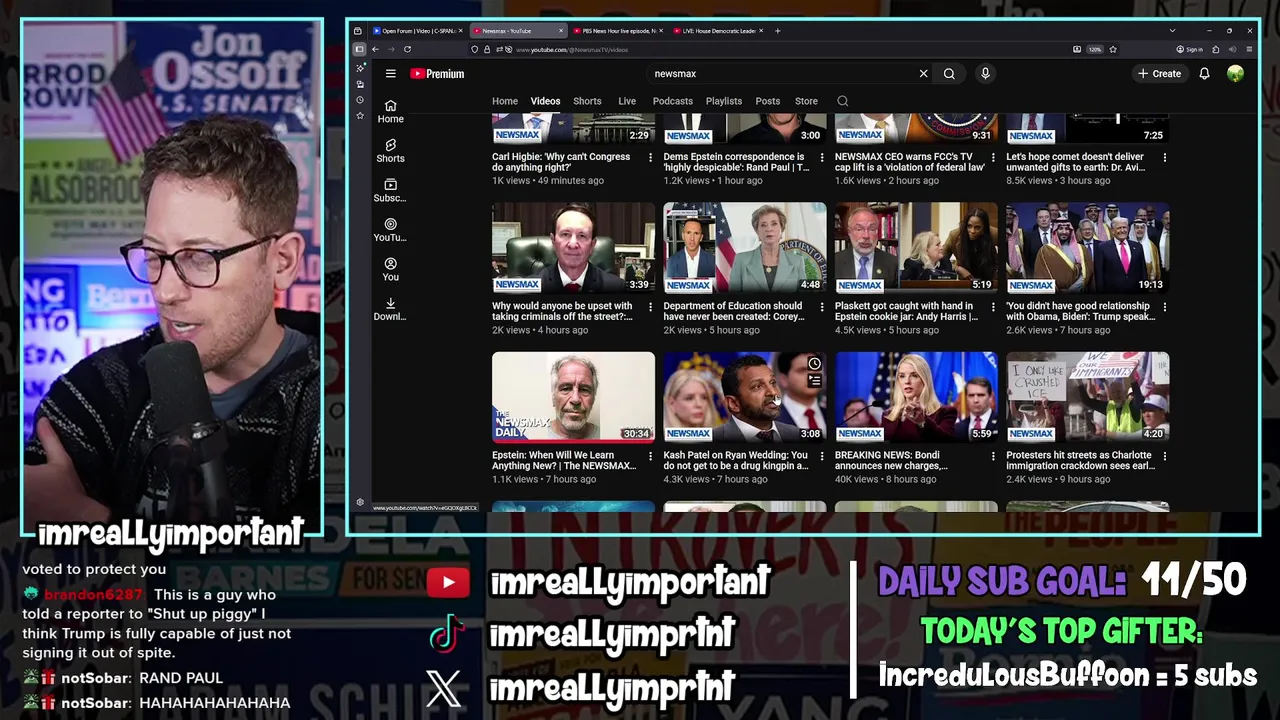Open options for comet video
This screenshot has width=1280, height=720.
click(1165, 157)
